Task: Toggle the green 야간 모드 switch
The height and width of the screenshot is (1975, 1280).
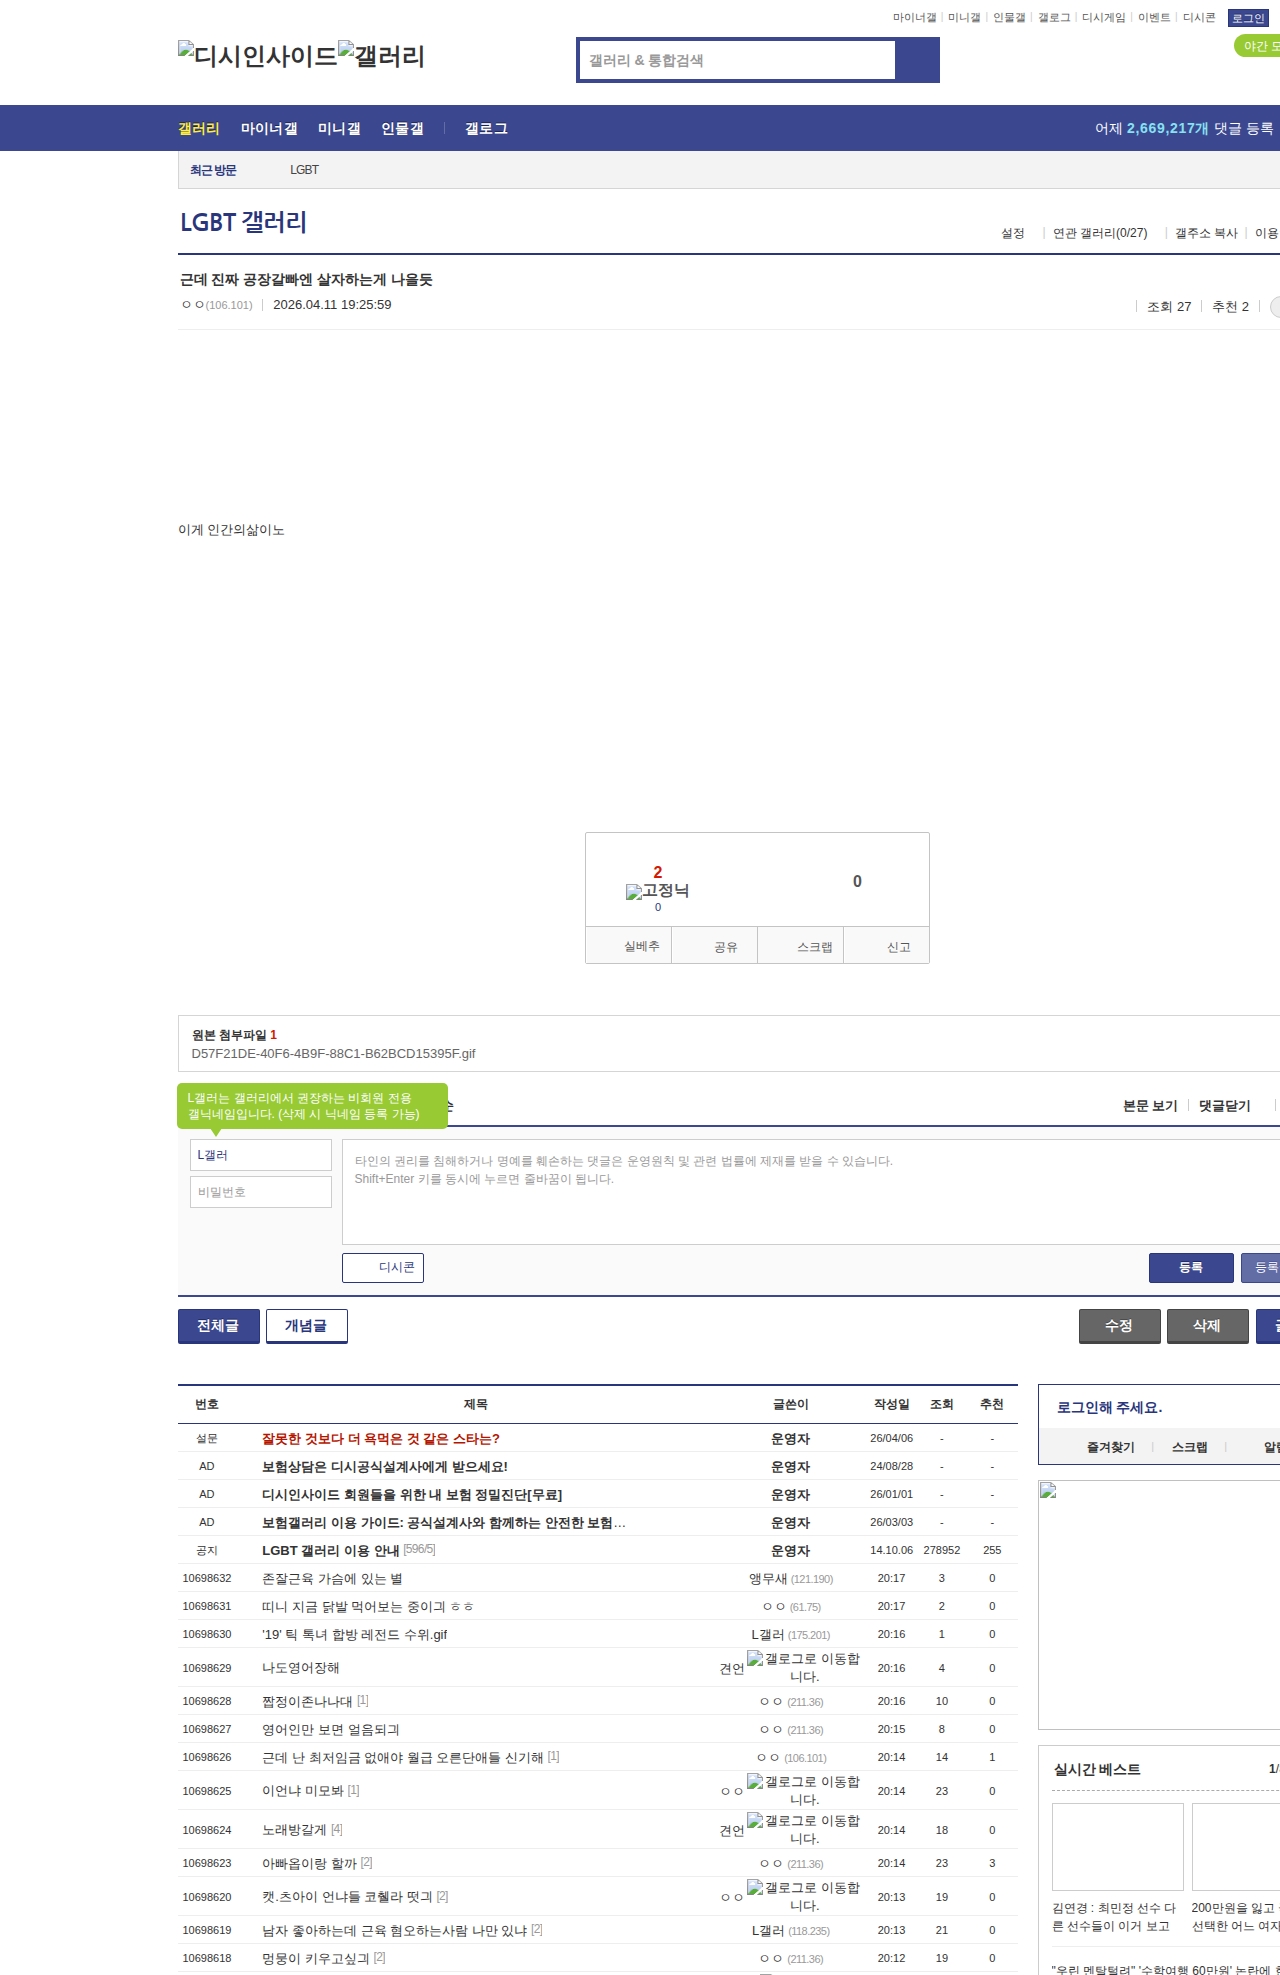Action: [x=1258, y=46]
